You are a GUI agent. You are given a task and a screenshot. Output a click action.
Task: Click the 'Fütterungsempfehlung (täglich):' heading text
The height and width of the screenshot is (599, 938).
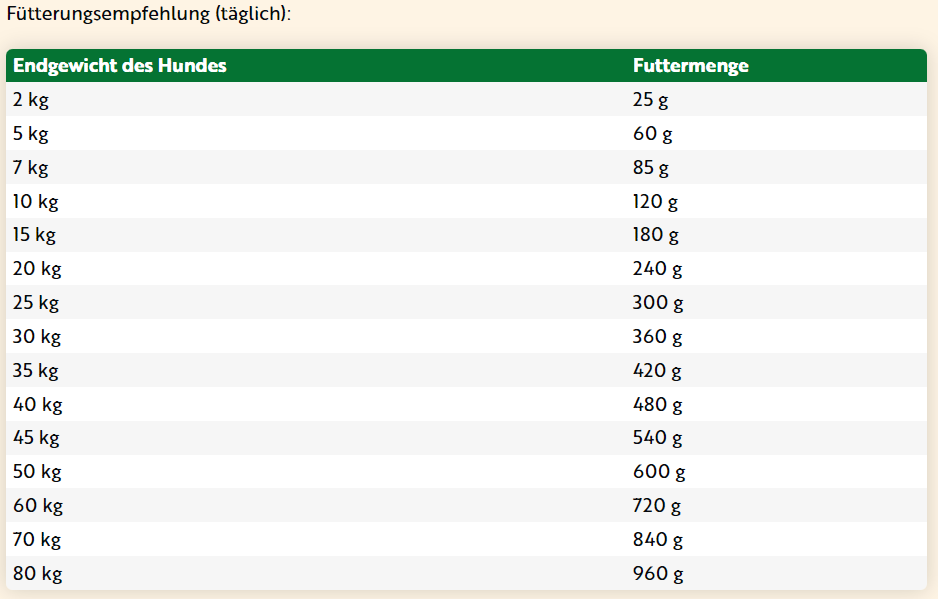pos(149,16)
